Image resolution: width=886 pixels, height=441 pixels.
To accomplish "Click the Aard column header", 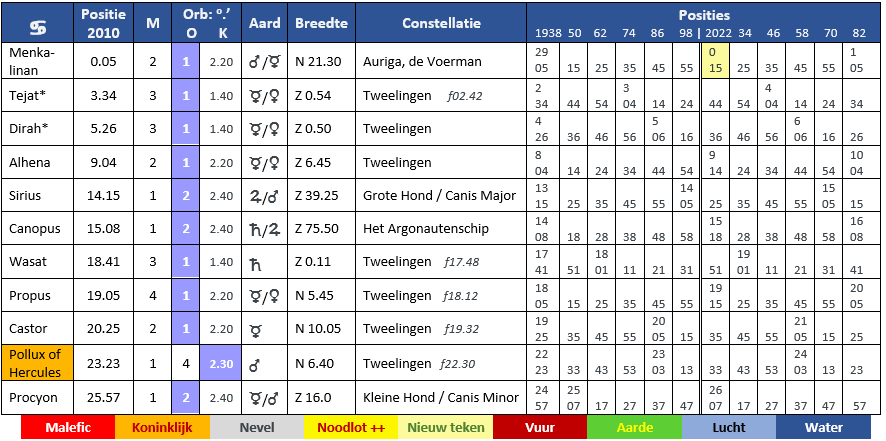I will coord(264,23).
